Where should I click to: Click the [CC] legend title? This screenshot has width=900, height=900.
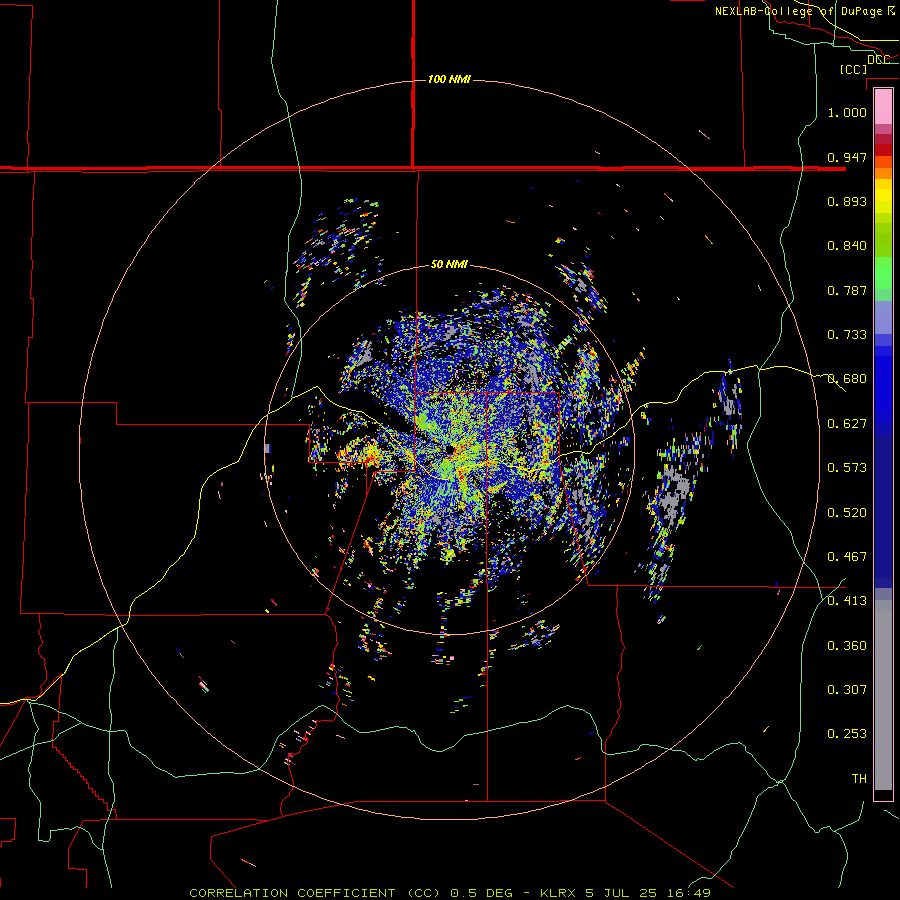click(x=853, y=69)
